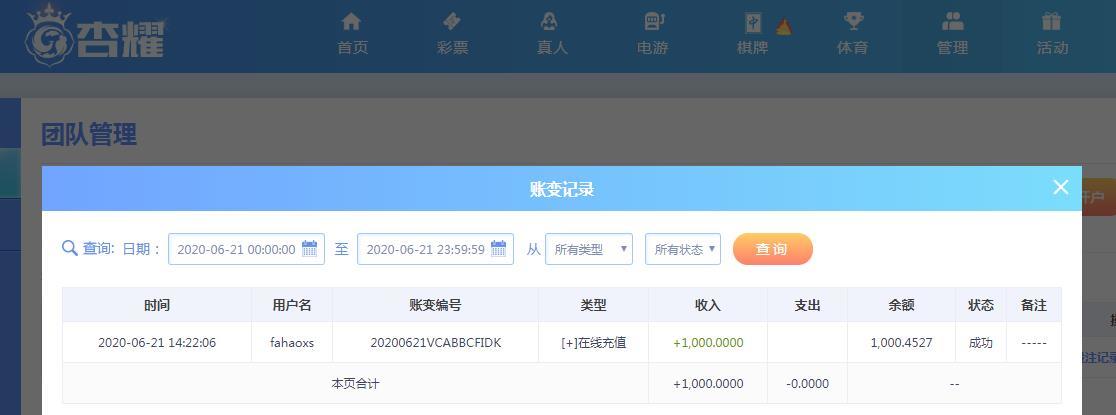This screenshot has height=415, width=1116.
Task: Open the live dealer icon (真人)
Action: pyautogui.click(x=551, y=22)
